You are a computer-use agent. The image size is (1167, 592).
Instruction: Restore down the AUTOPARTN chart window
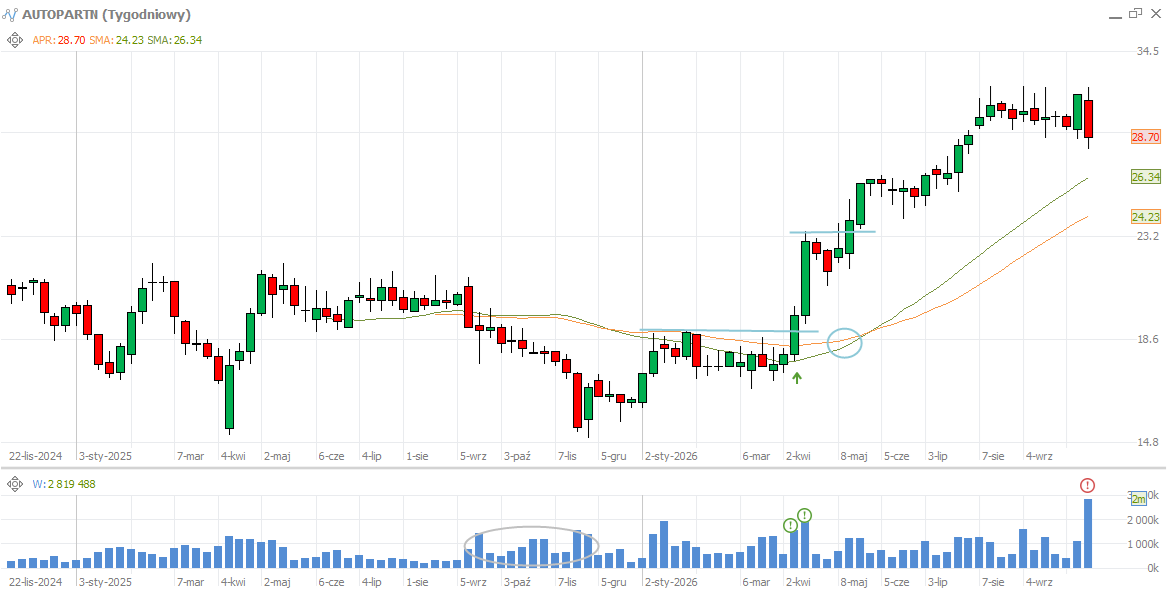[x=1135, y=13]
